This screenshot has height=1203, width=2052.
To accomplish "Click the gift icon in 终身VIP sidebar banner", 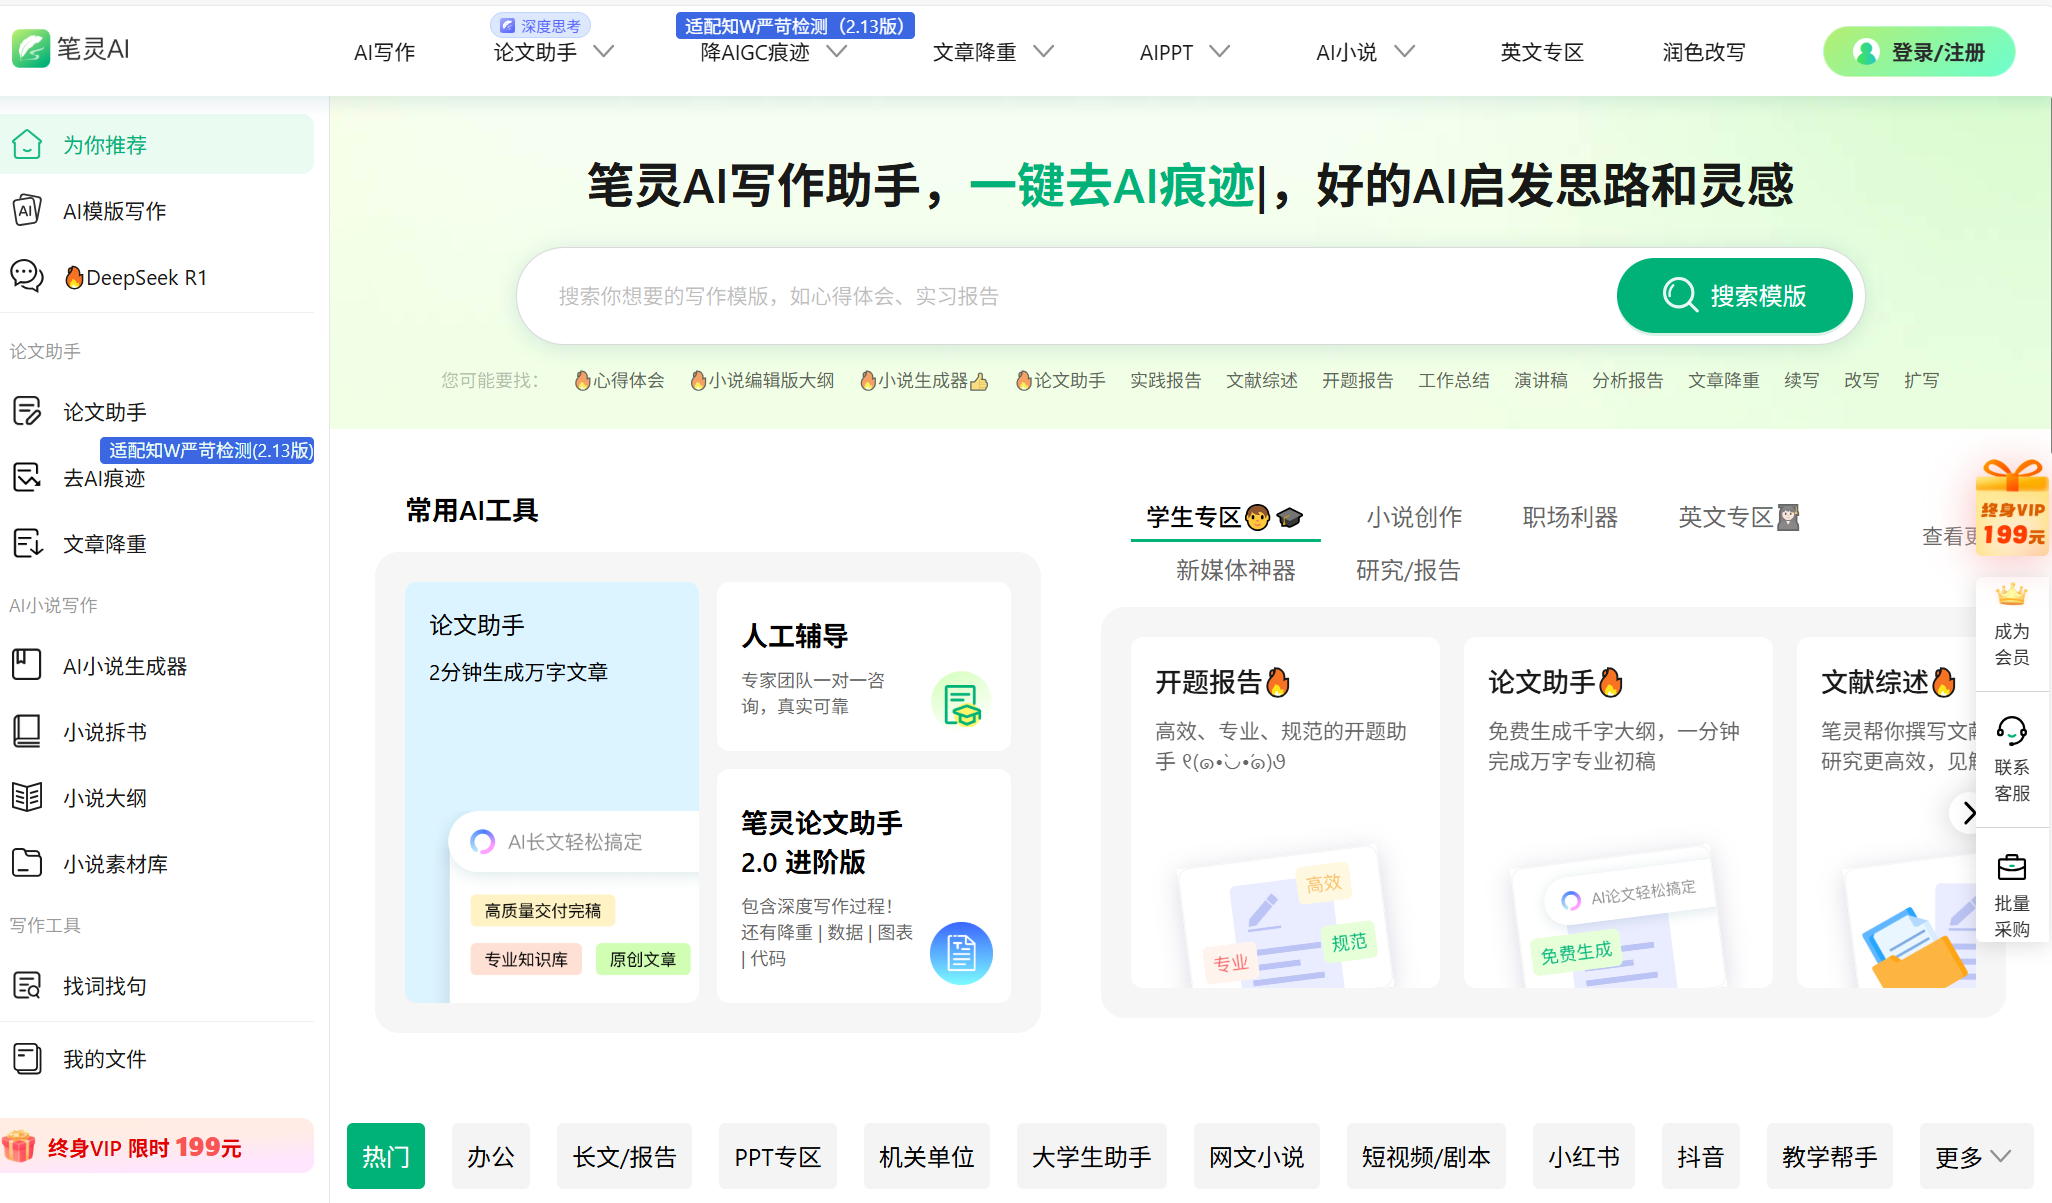I will coord(19,1147).
